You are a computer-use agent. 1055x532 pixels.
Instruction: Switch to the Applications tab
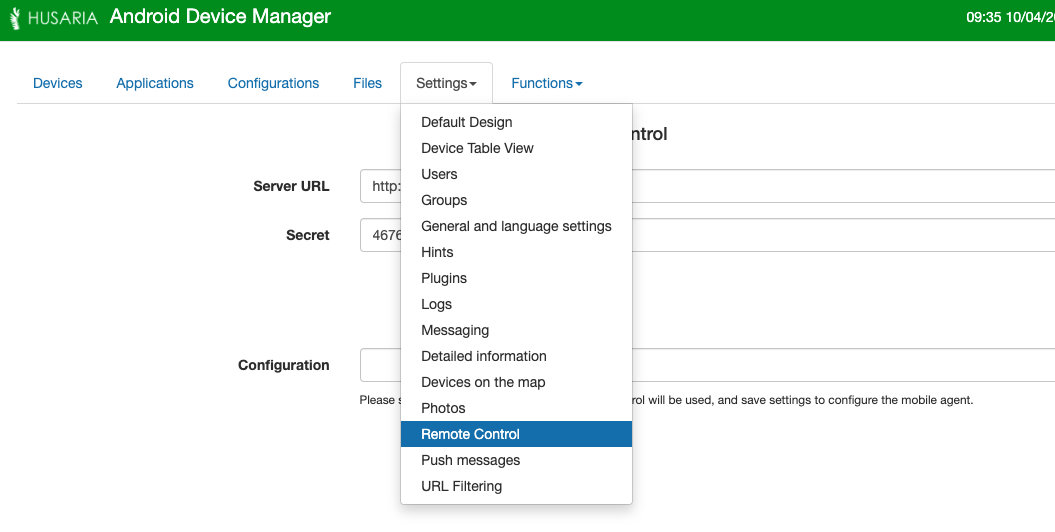(x=155, y=83)
